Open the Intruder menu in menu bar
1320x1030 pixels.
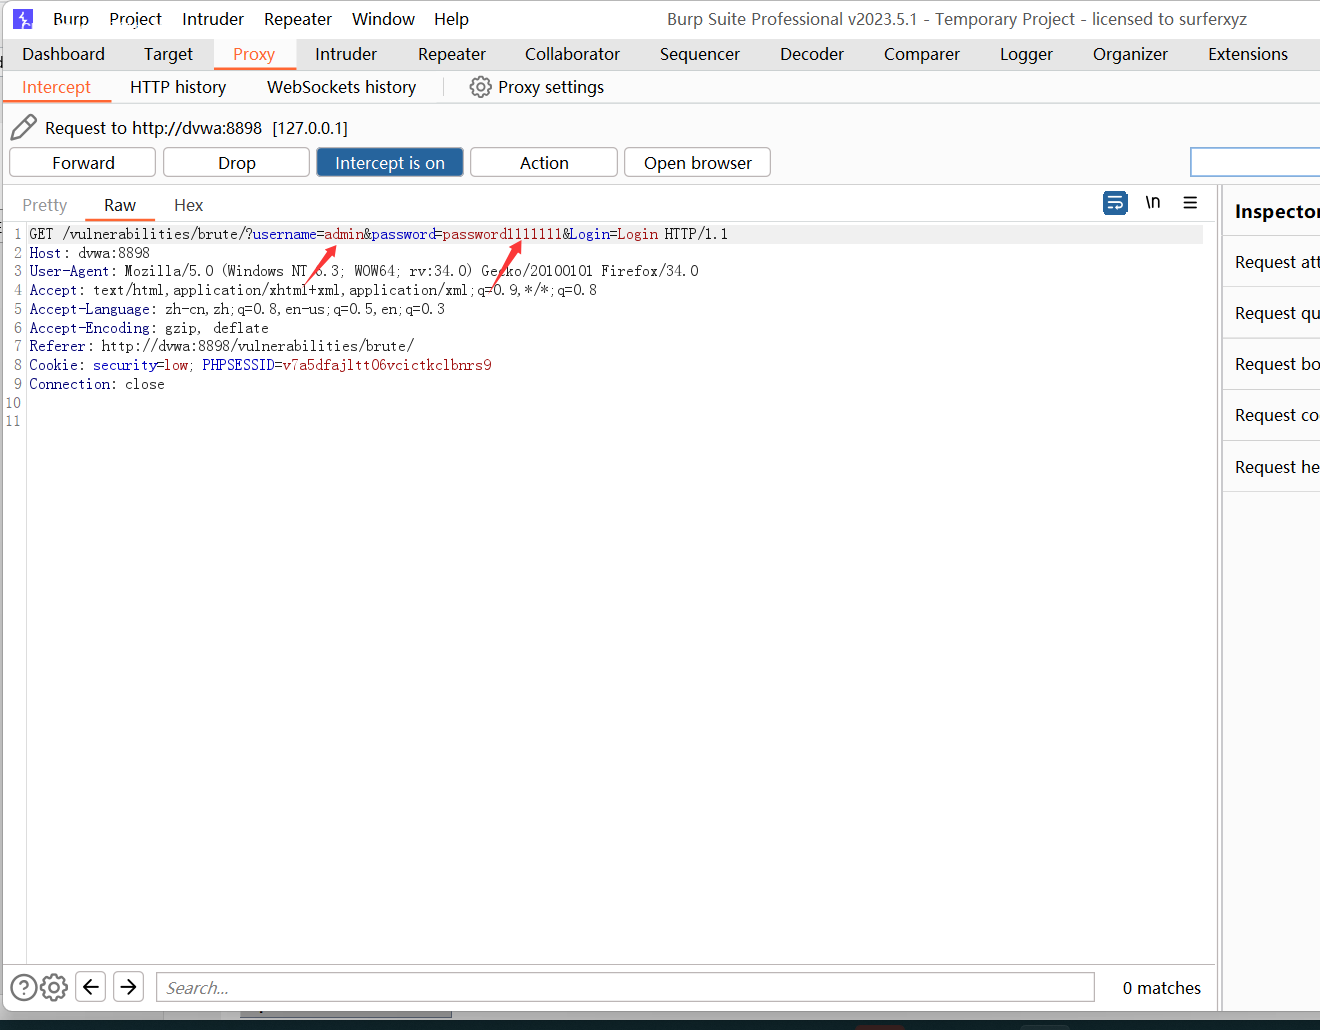click(x=213, y=19)
